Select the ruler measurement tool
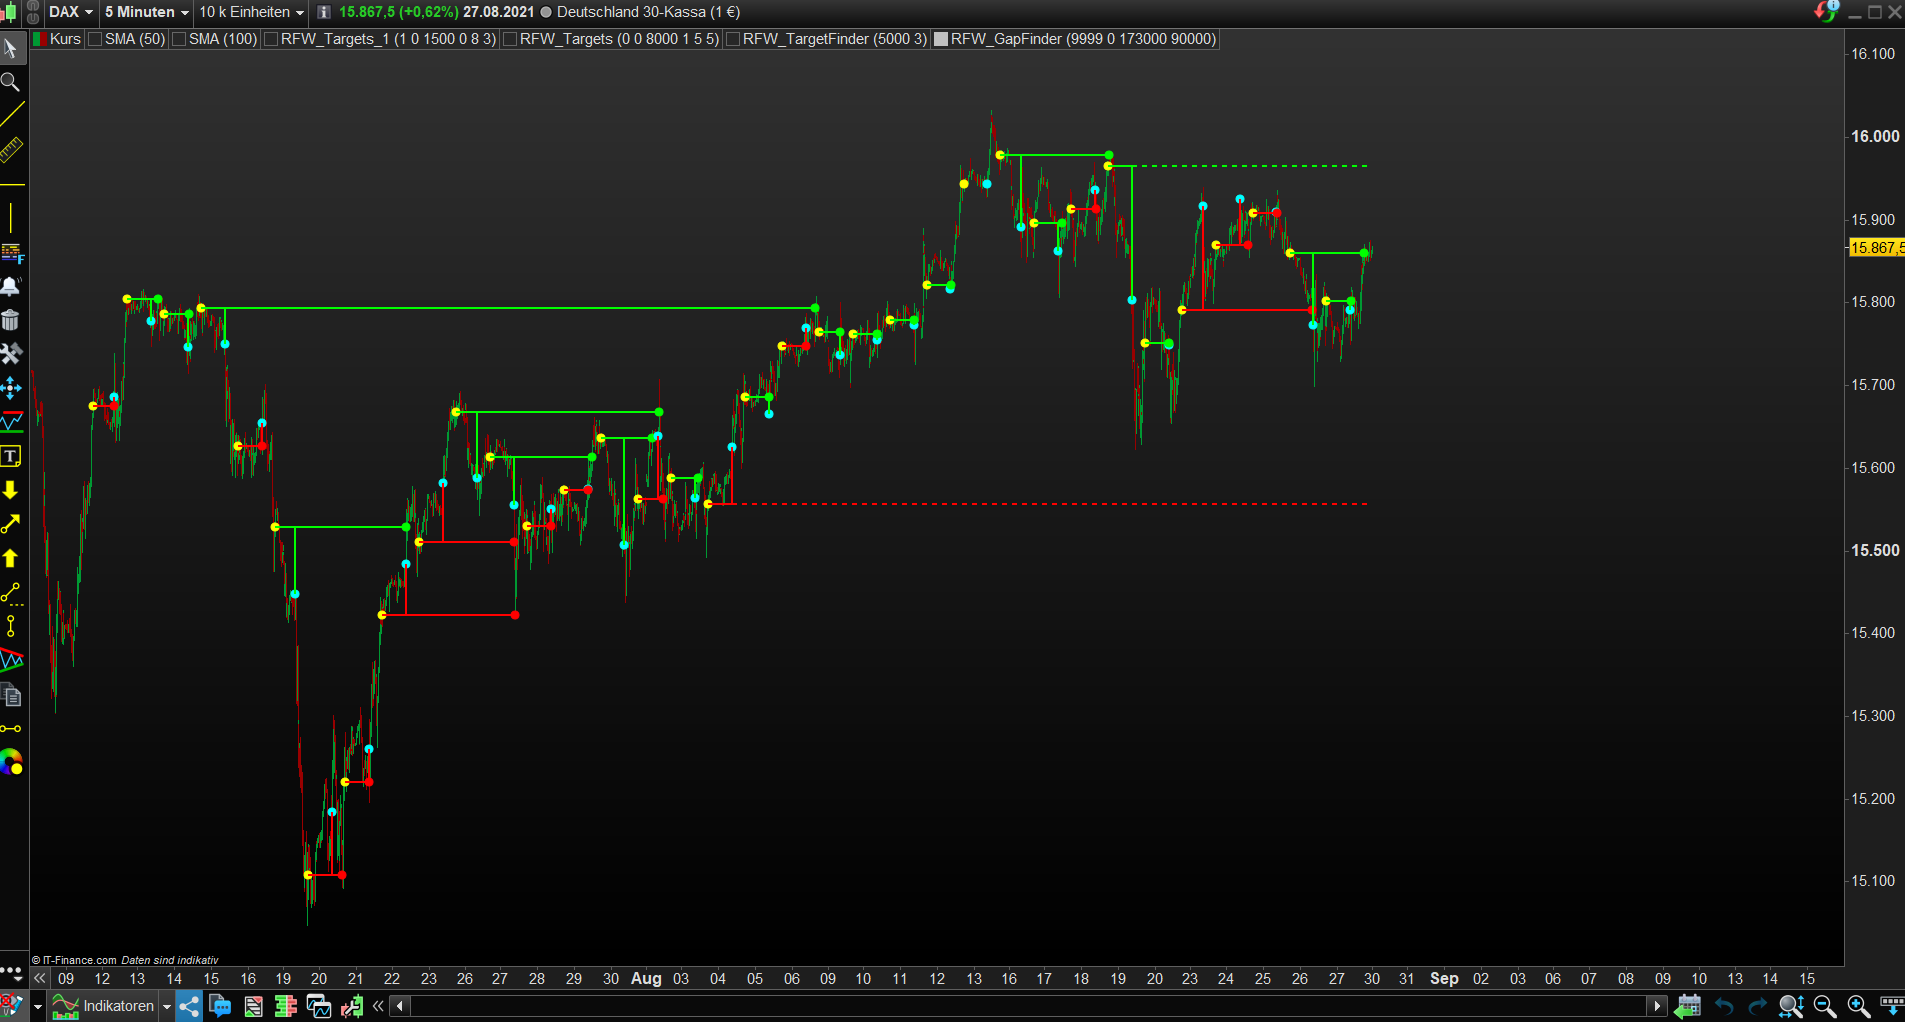Viewport: 1905px width, 1022px height. 11,150
